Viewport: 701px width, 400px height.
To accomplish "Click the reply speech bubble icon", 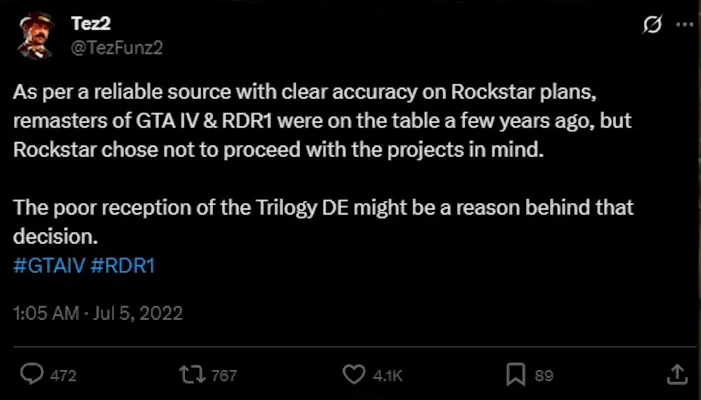I will [33, 375].
